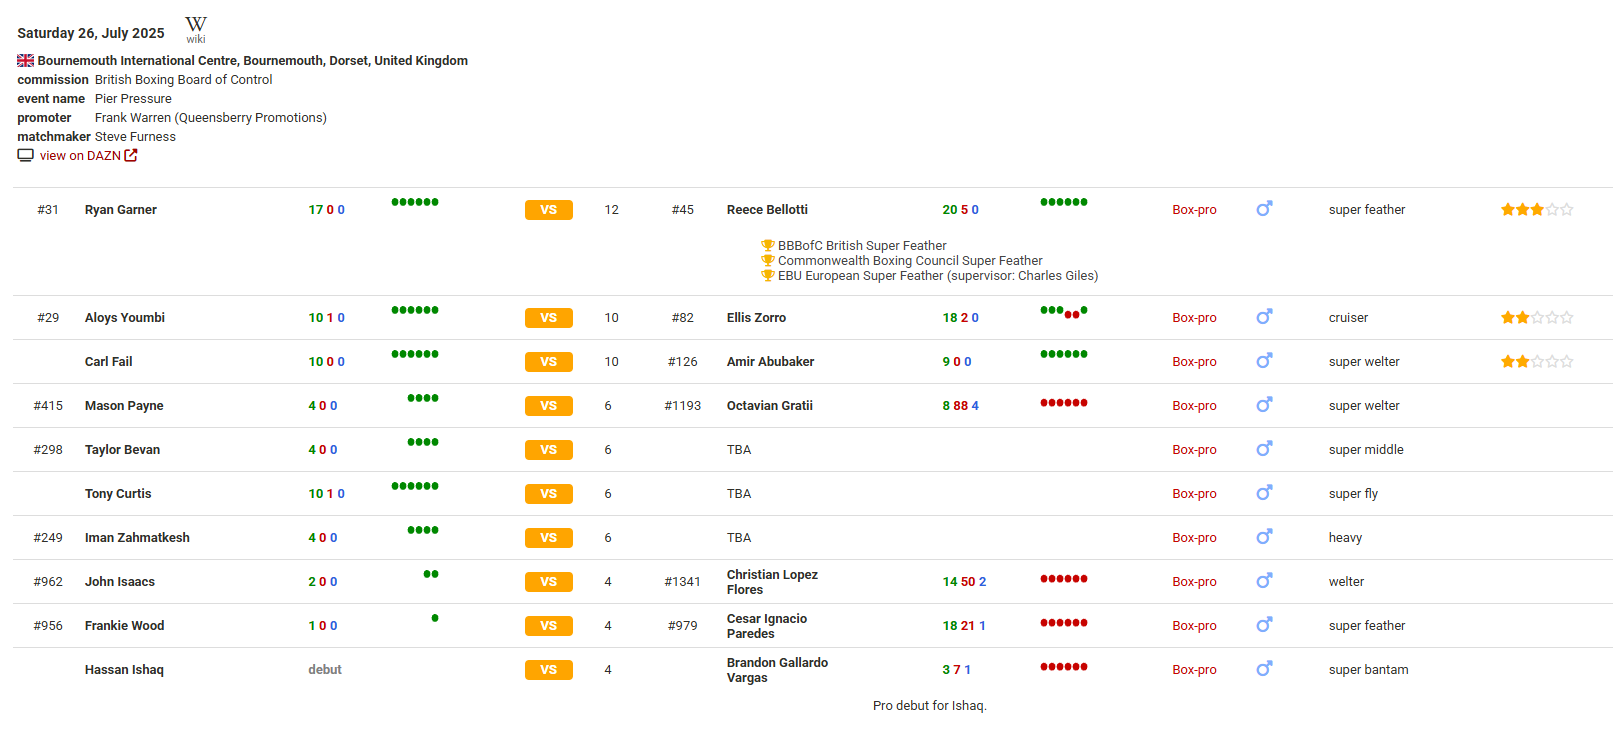1613x739 pixels.
Task: Open Brandon Gallardo Vargas's profile
Action: (x=777, y=670)
